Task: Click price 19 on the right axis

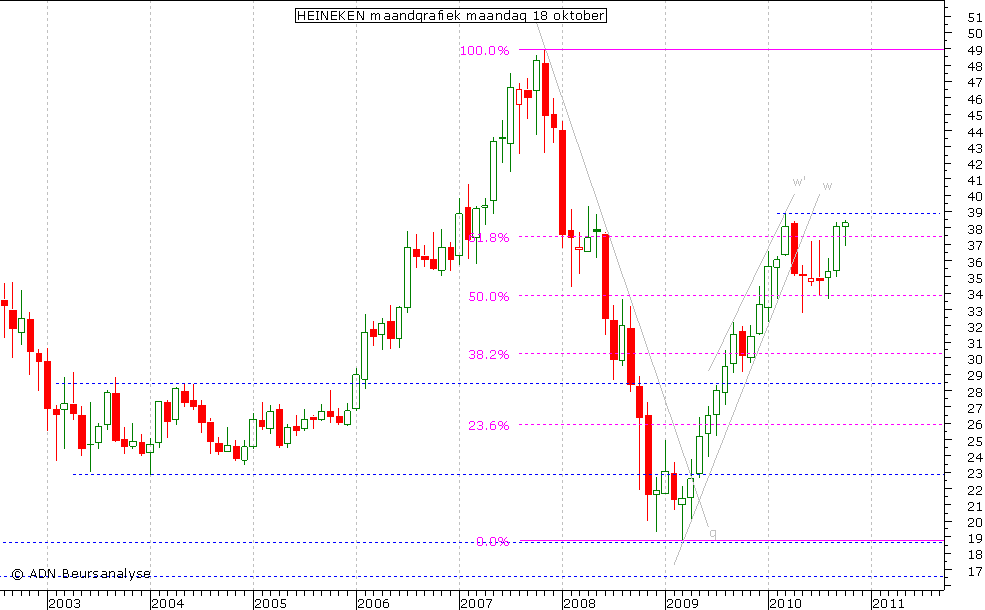Action: [975, 539]
